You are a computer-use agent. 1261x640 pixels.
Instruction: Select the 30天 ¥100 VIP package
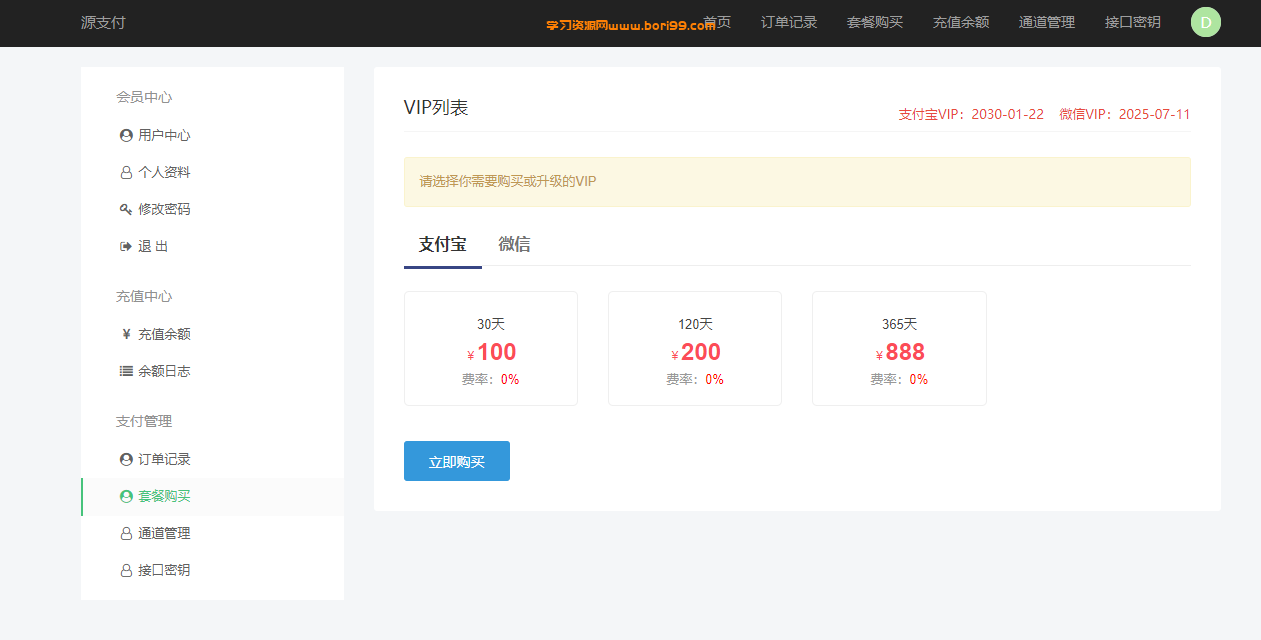tap(491, 348)
